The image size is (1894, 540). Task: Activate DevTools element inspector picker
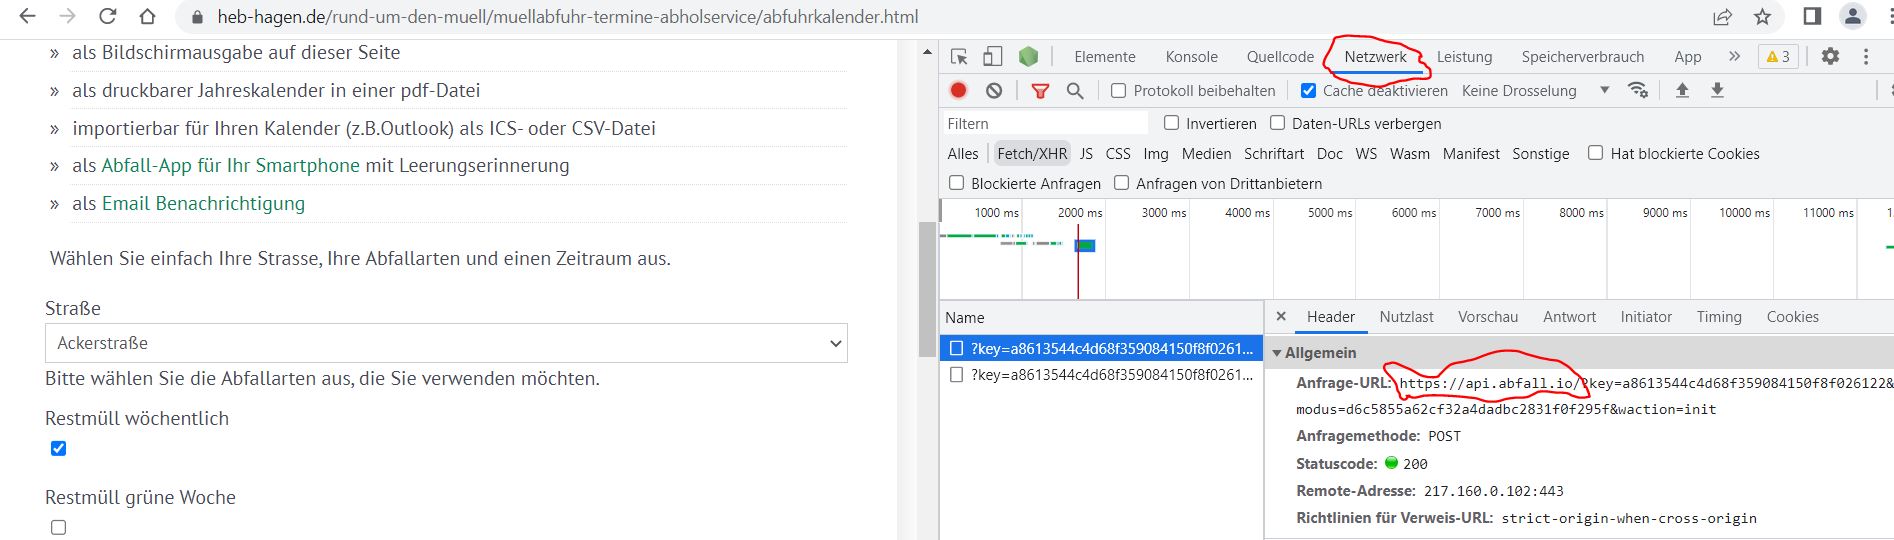[959, 57]
